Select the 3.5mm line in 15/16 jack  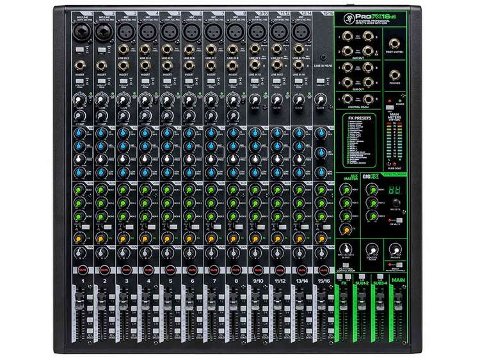point(323,58)
